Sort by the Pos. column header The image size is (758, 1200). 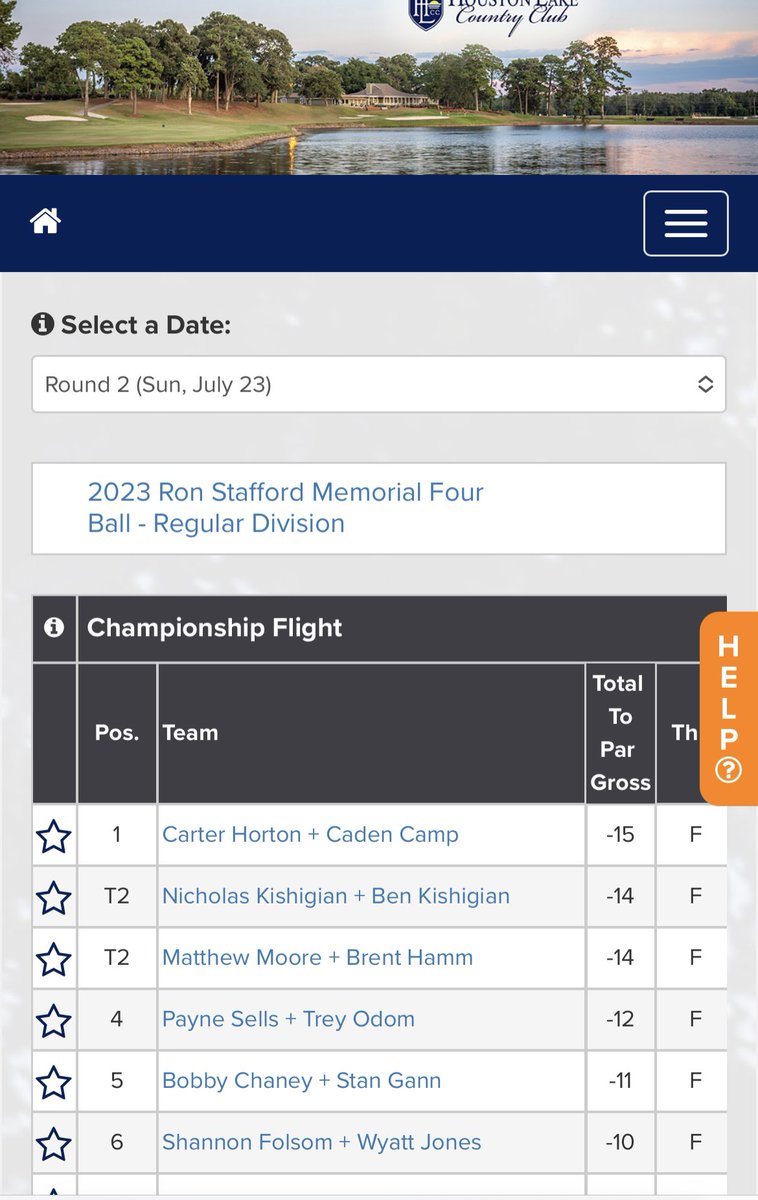pos(117,733)
